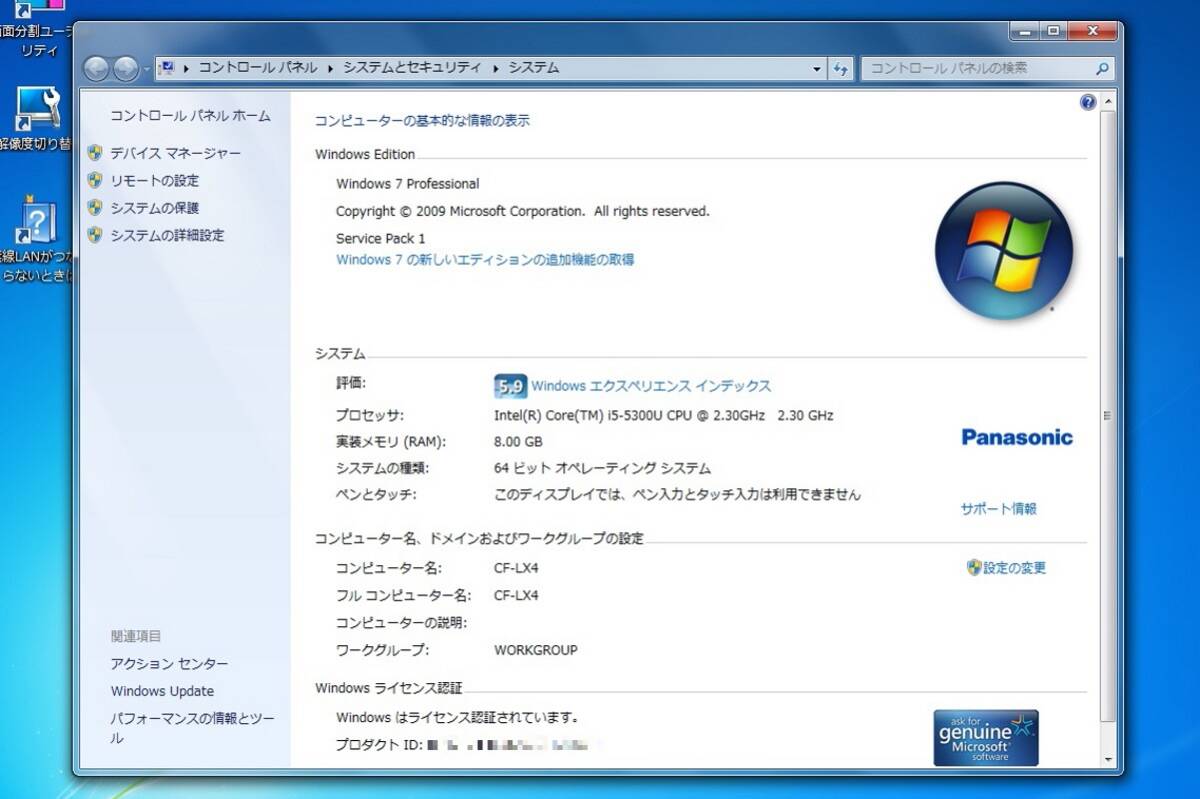Click shield icon beside リモートの設定
Viewport: 1200px width, 799px height.
[x=95, y=181]
